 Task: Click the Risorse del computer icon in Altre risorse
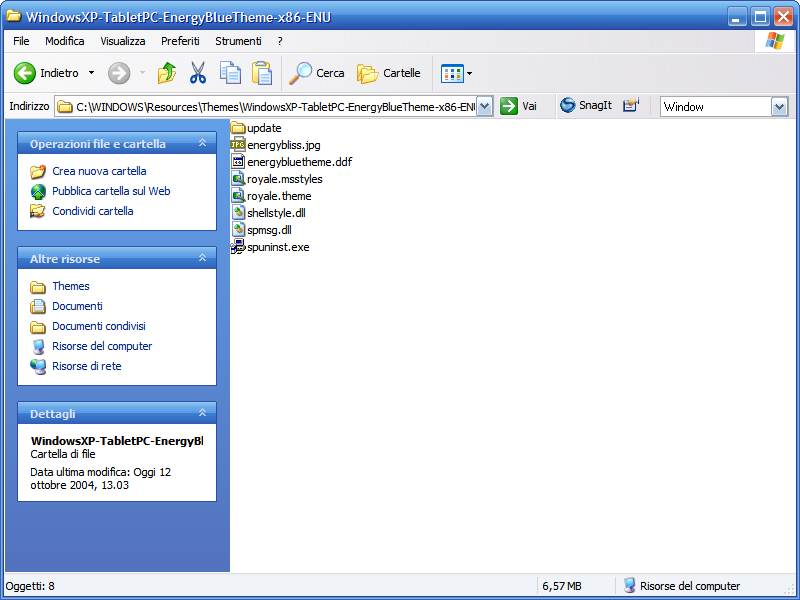(38, 346)
